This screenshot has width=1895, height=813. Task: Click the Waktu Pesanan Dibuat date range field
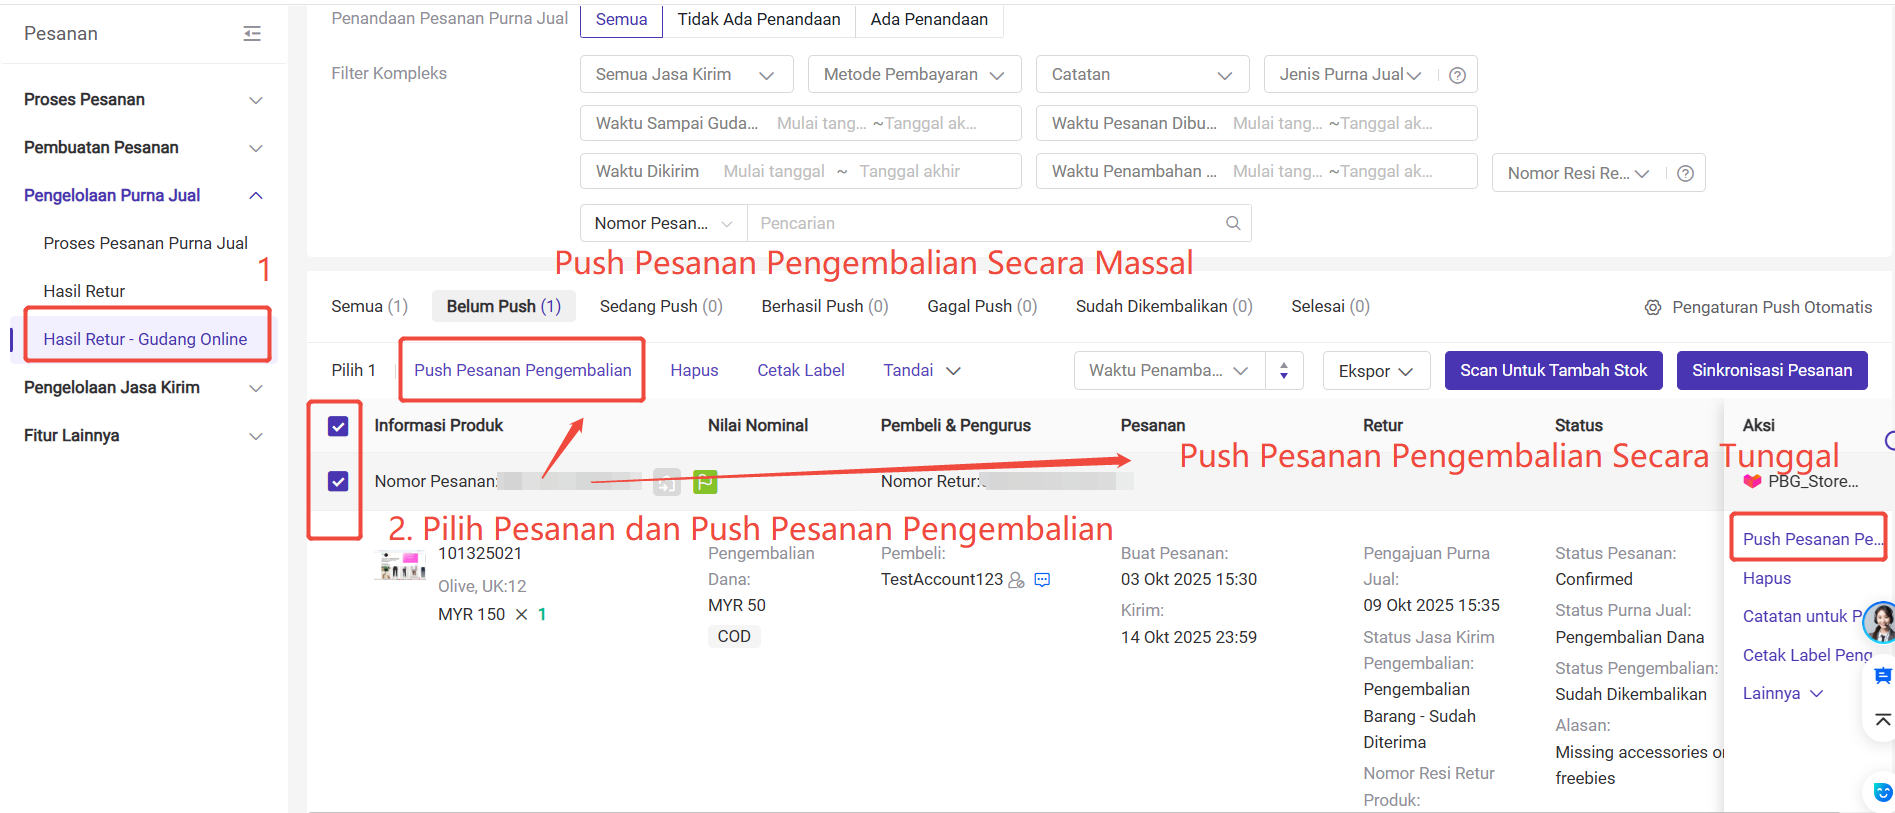point(1257,123)
